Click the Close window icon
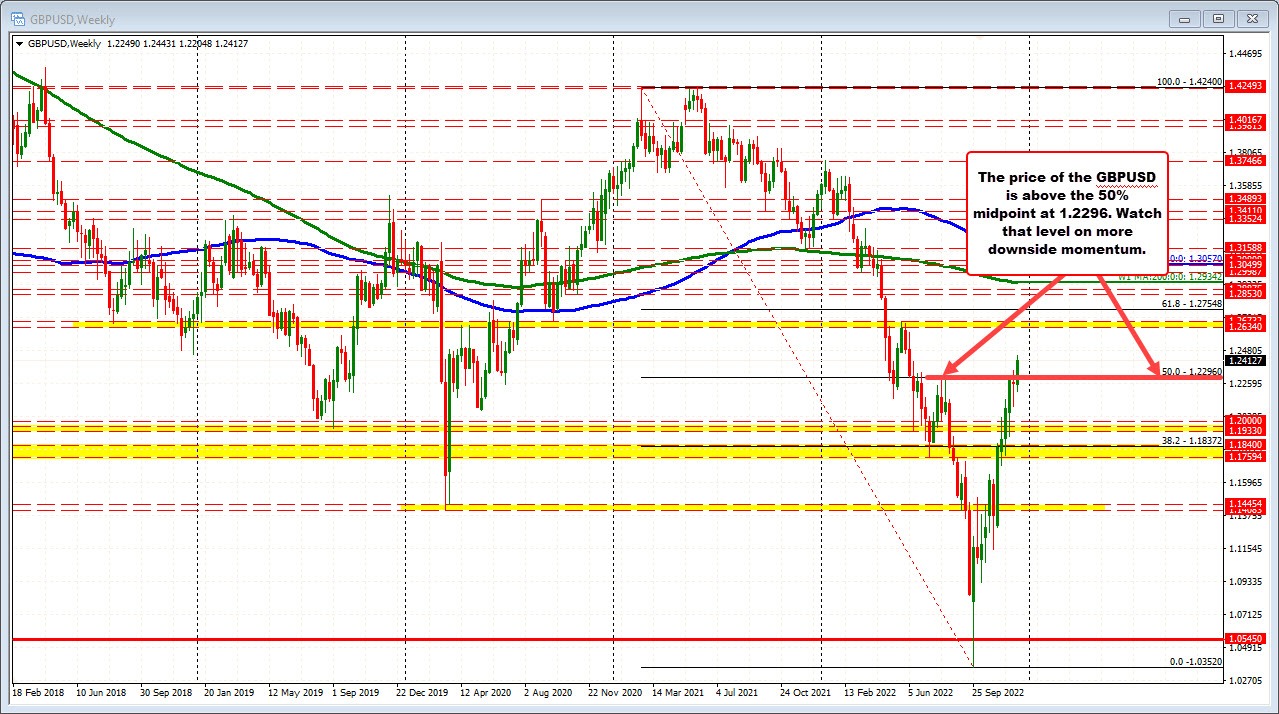1279x714 pixels. pyautogui.click(x=1252, y=18)
